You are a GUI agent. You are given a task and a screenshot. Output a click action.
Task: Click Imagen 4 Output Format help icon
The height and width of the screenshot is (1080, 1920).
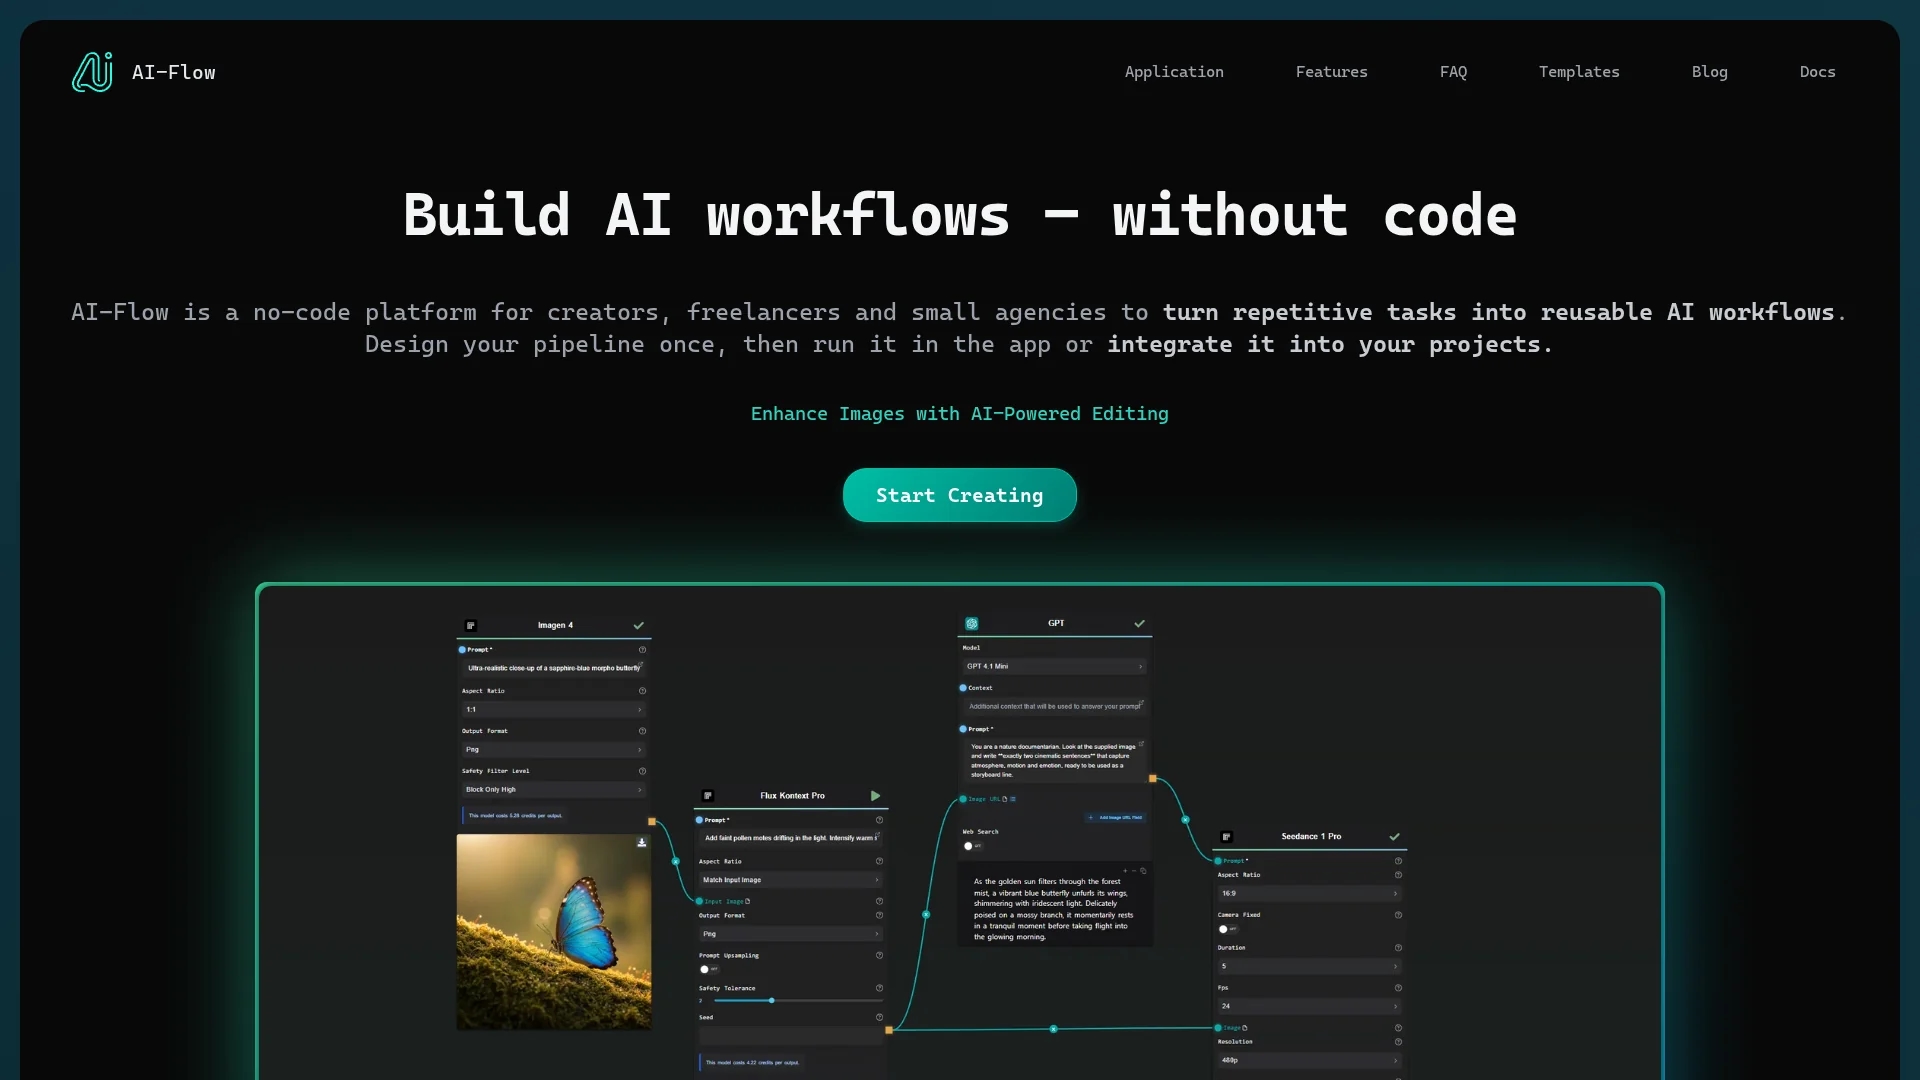coord(642,731)
